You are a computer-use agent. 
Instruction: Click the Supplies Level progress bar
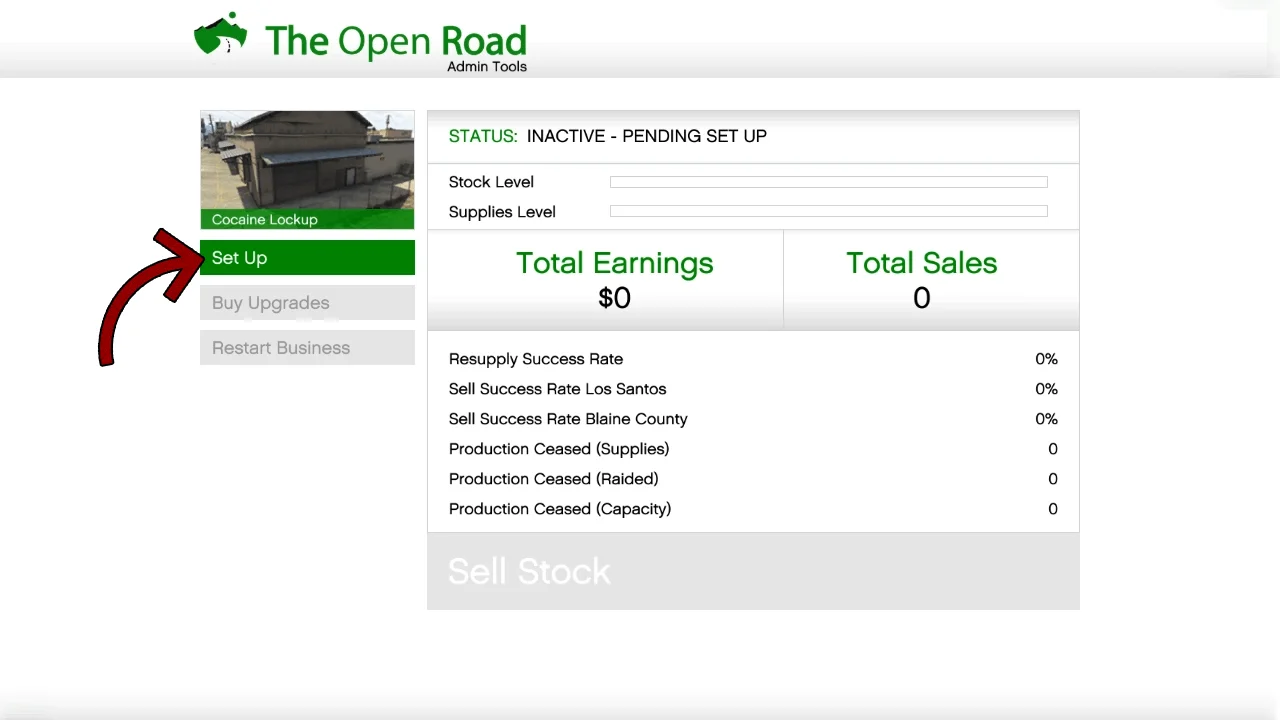click(x=828, y=211)
